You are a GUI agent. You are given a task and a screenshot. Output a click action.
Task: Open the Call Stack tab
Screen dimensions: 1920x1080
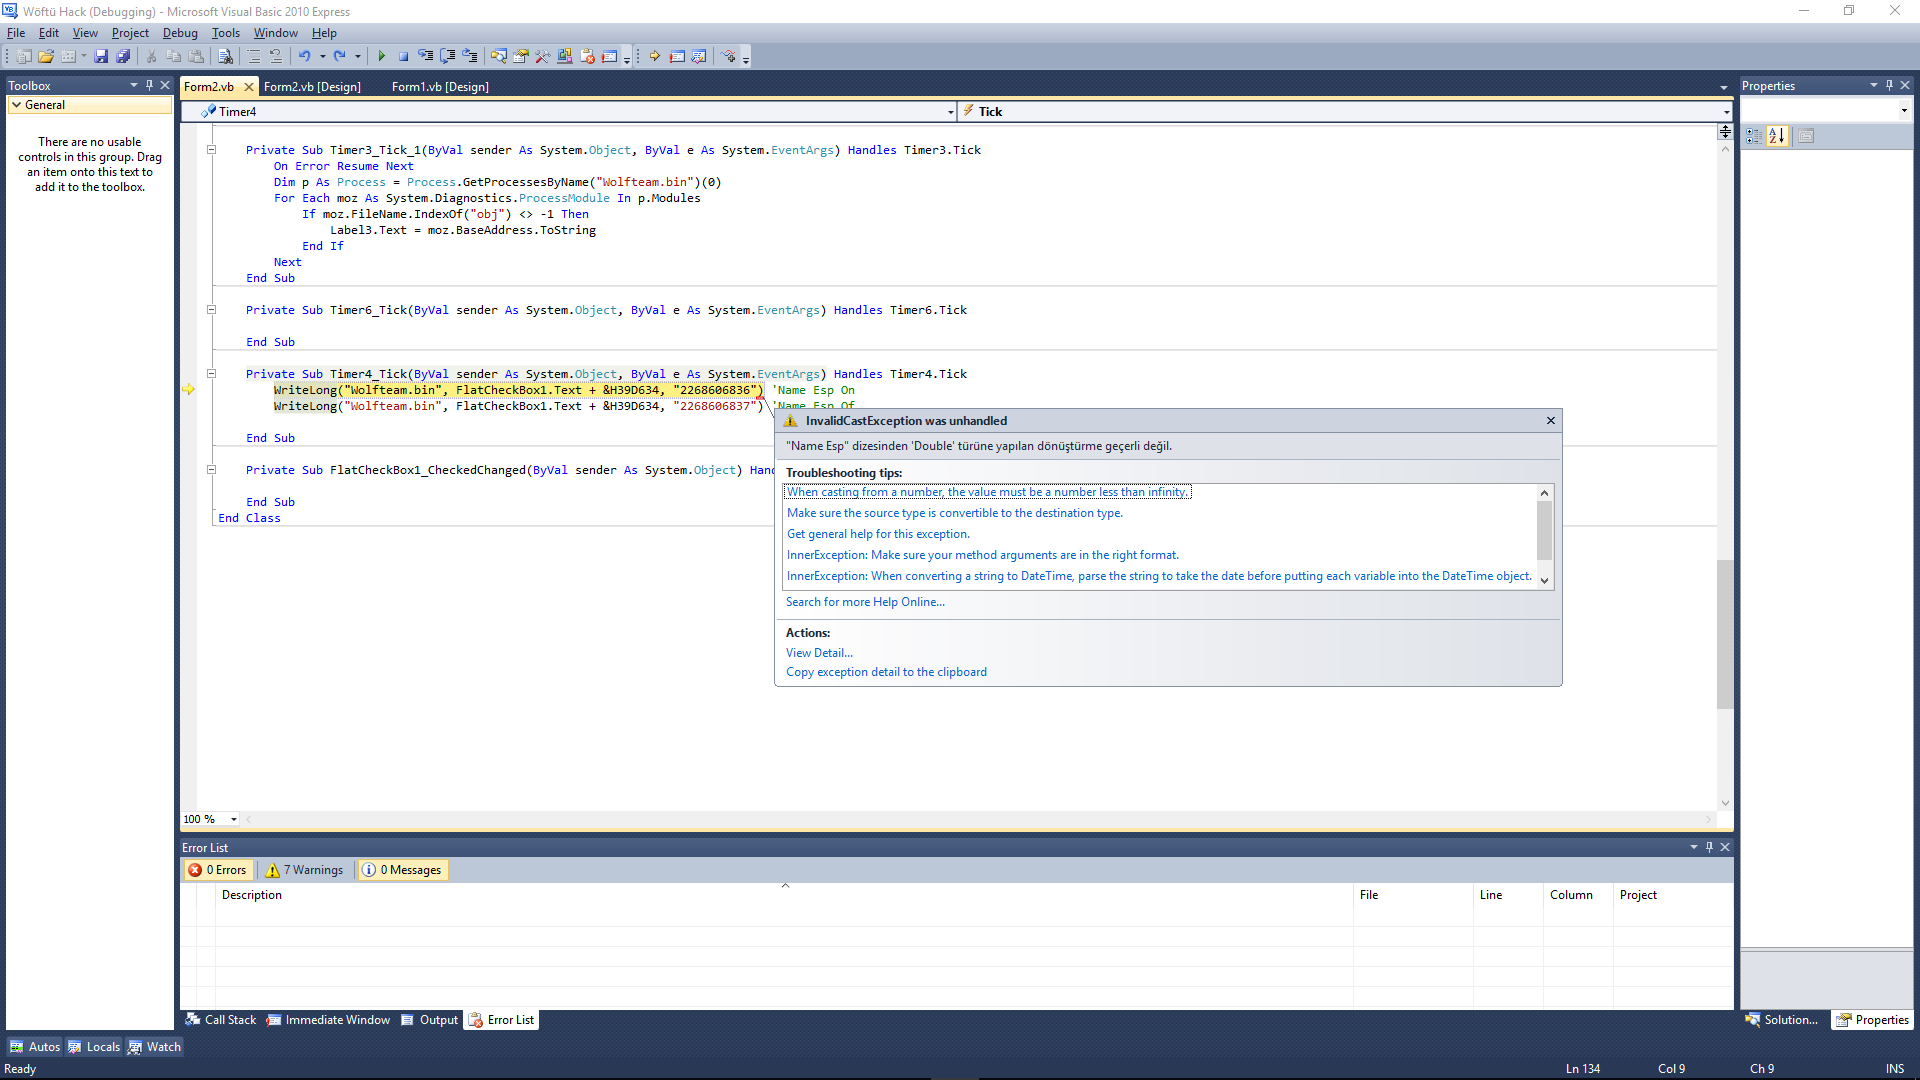[221, 1020]
